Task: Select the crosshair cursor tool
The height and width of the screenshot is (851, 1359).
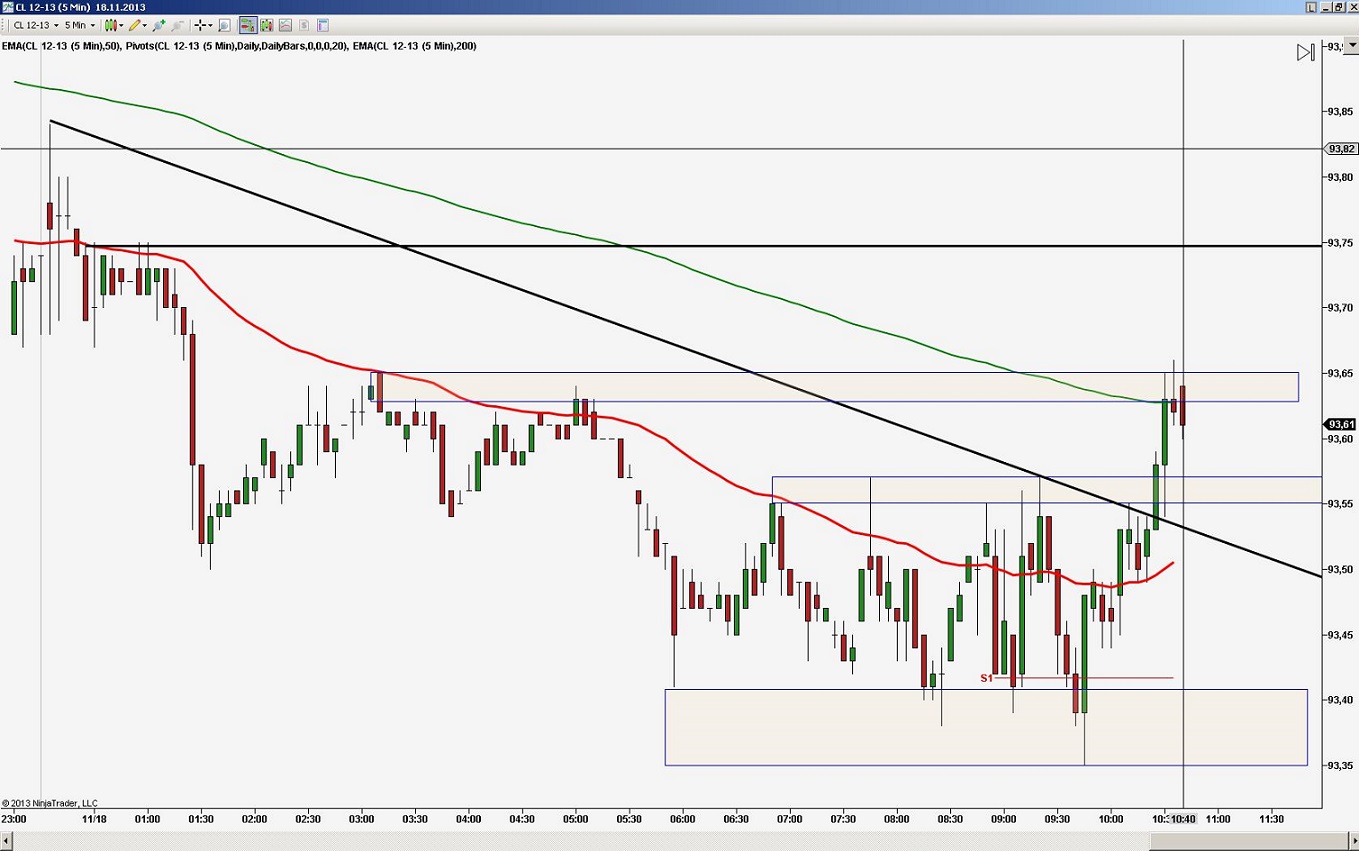Action: (200, 25)
